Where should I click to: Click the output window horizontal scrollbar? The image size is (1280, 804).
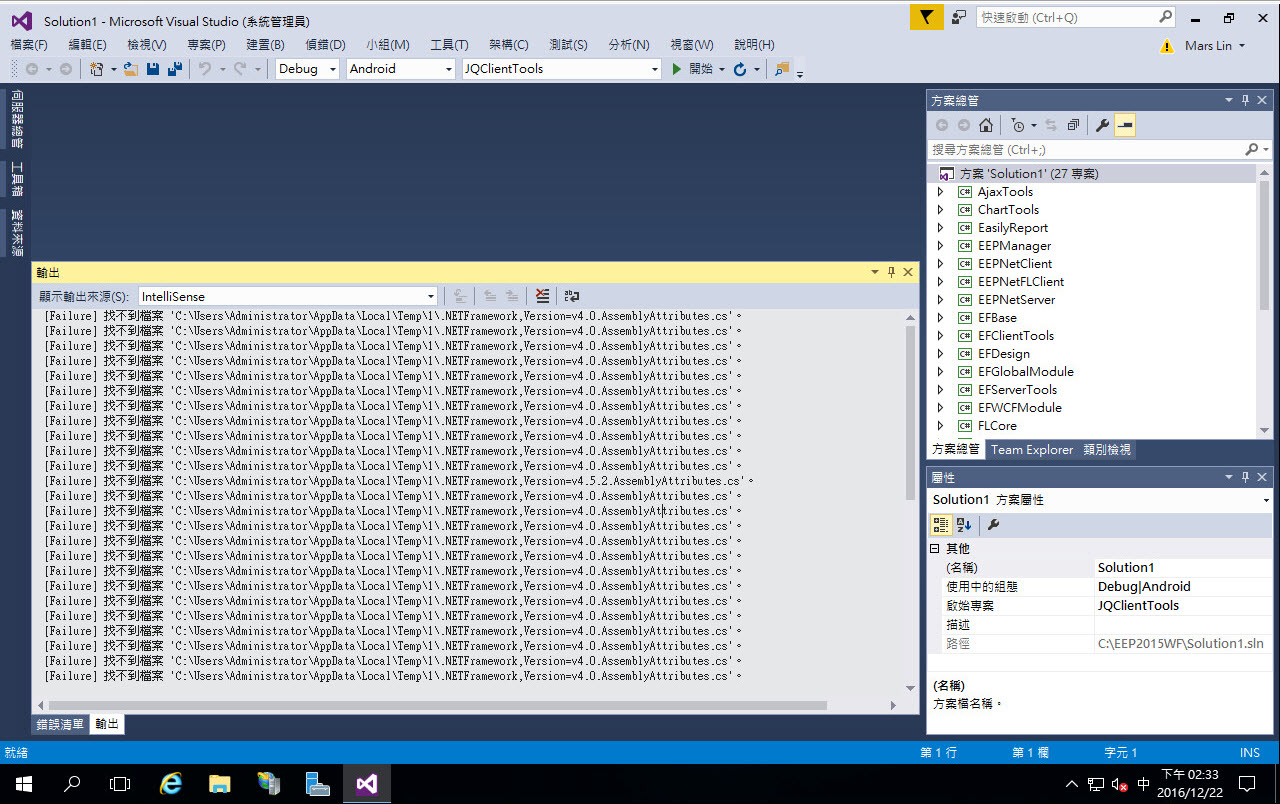(x=435, y=705)
